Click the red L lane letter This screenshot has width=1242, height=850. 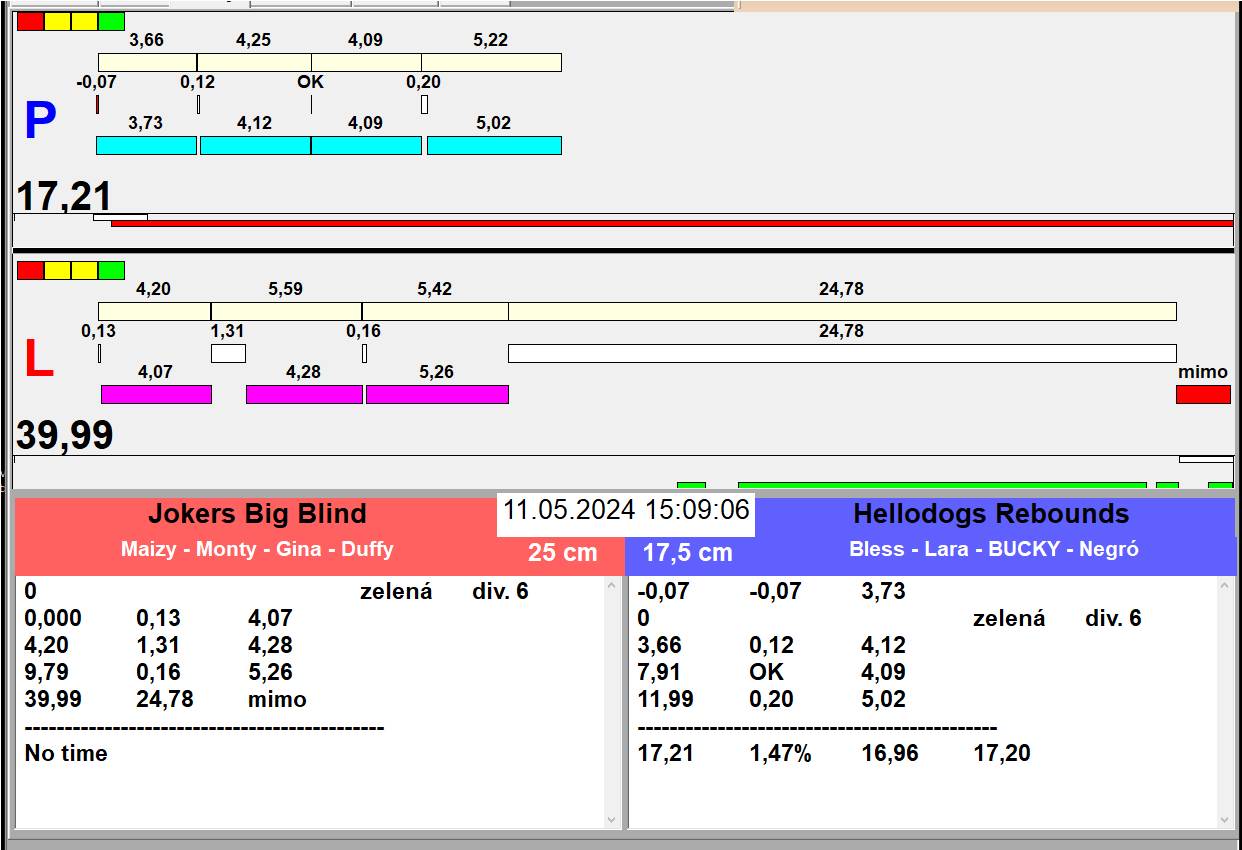coord(38,360)
